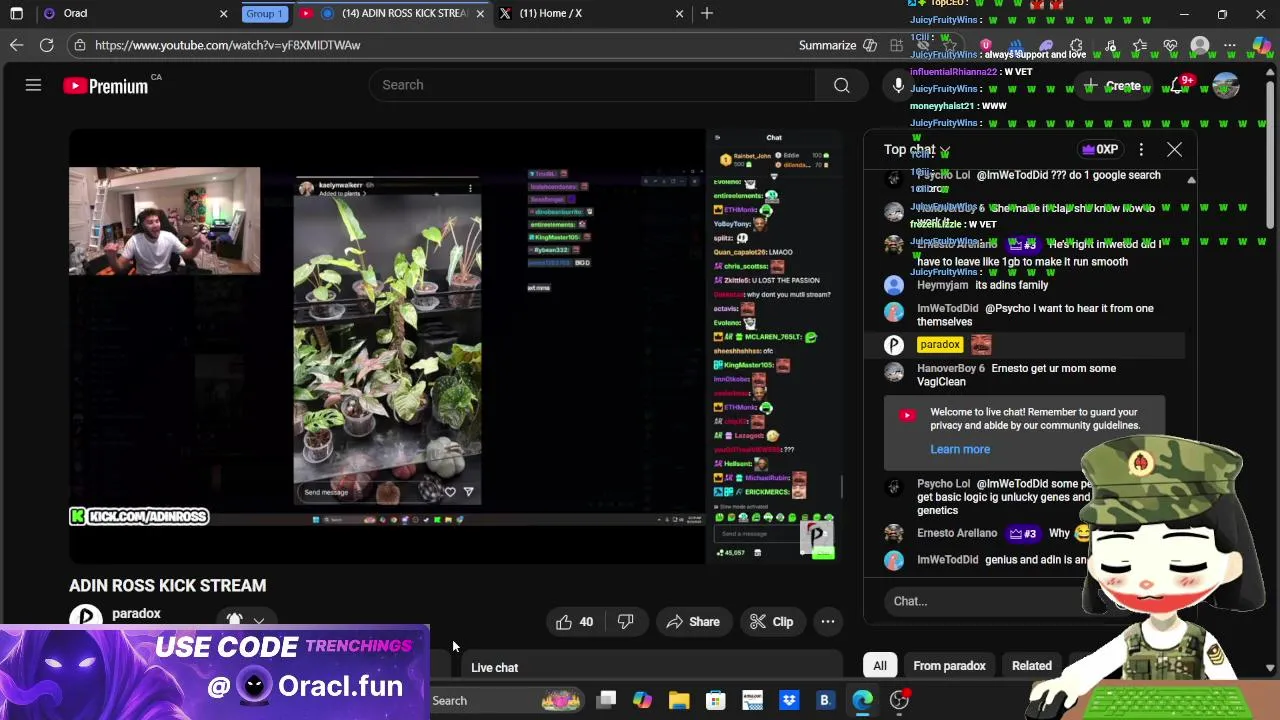Open Task View on taskbar

click(x=606, y=701)
